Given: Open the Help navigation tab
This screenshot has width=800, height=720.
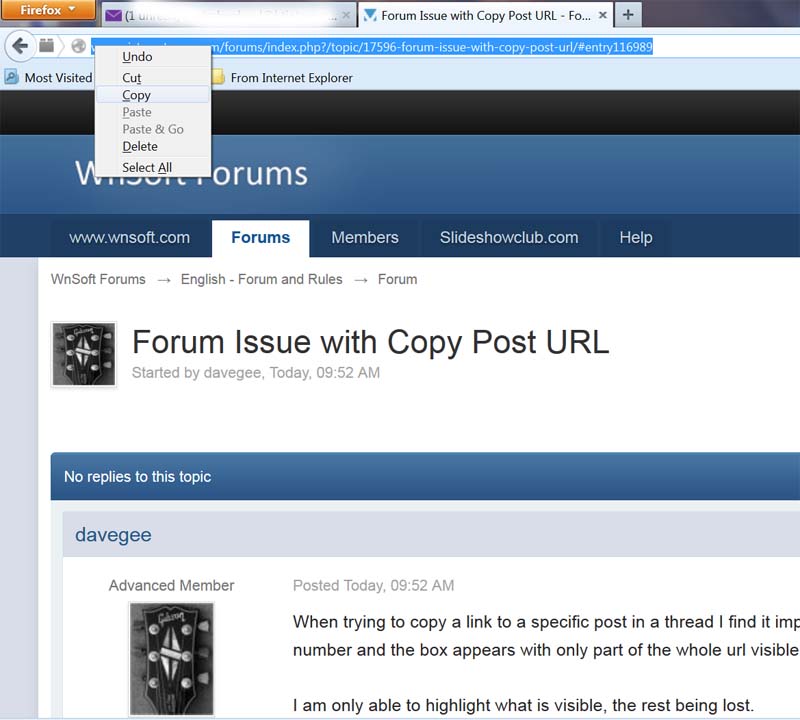Looking at the screenshot, I should point(636,237).
